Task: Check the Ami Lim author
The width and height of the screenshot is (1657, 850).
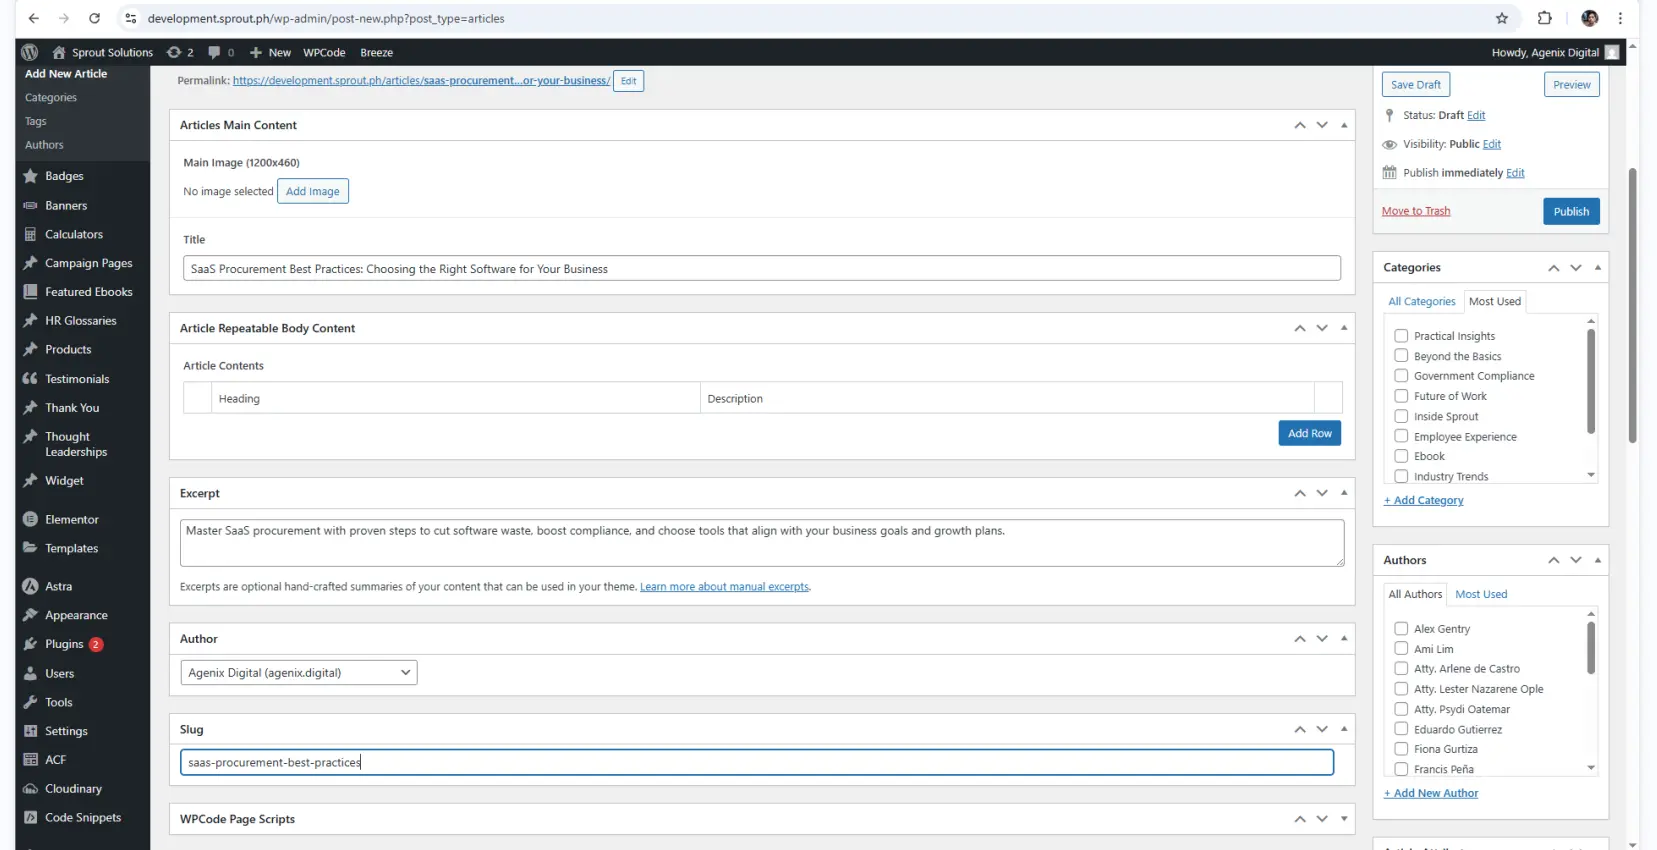Action: click(x=1401, y=649)
